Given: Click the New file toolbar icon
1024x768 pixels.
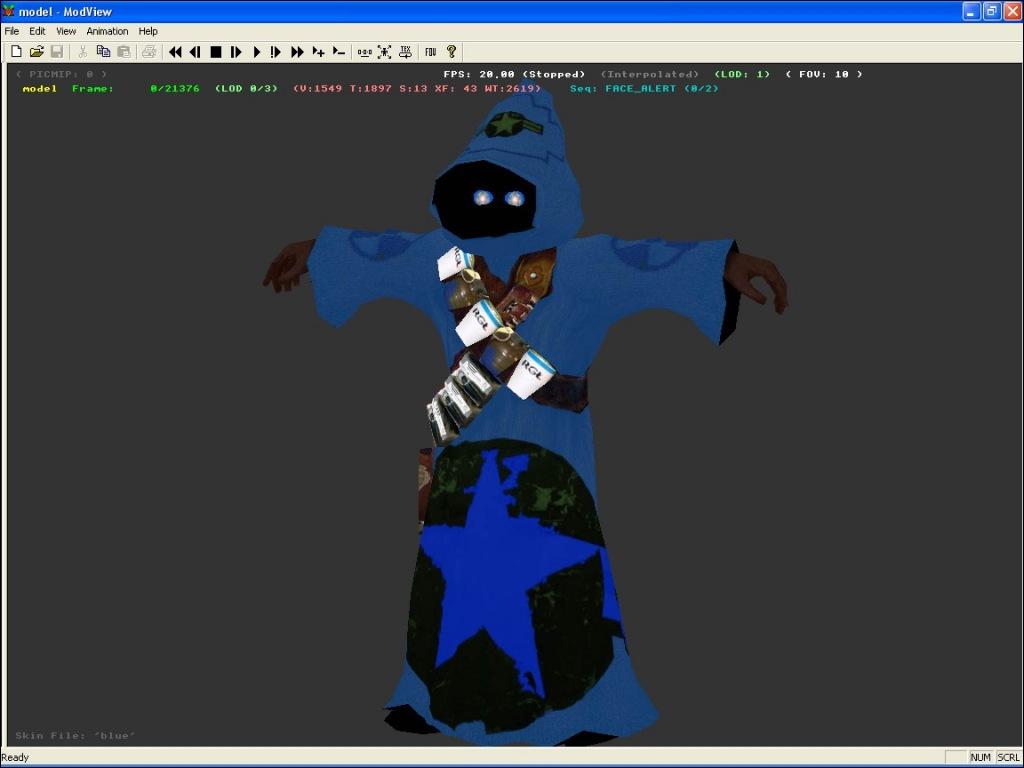Looking at the screenshot, I should (16, 52).
